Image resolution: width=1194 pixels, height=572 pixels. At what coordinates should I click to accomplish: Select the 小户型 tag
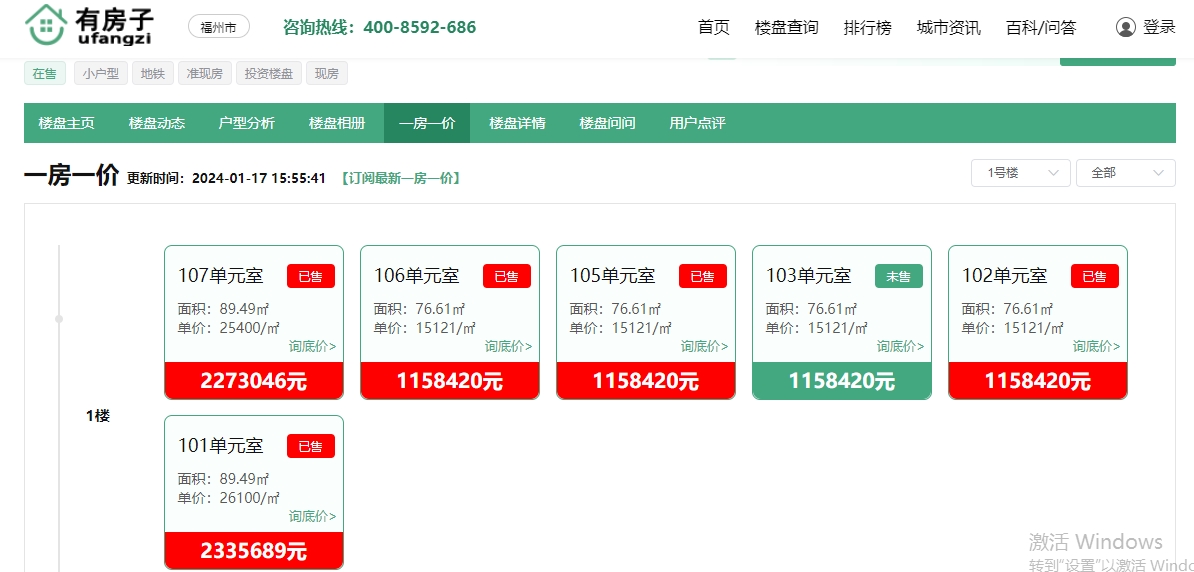click(x=100, y=73)
